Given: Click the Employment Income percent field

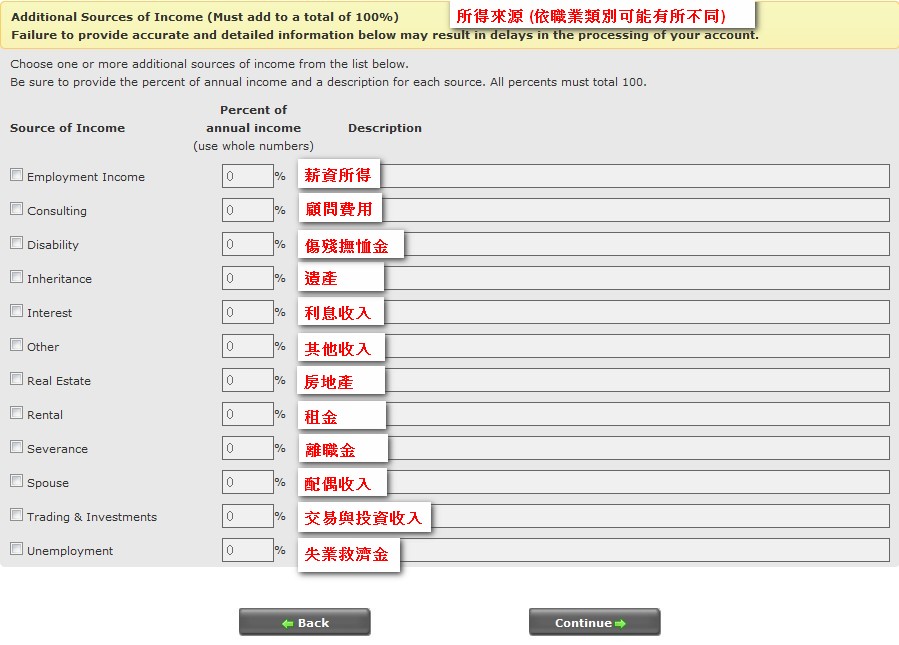Looking at the screenshot, I should click(x=248, y=176).
